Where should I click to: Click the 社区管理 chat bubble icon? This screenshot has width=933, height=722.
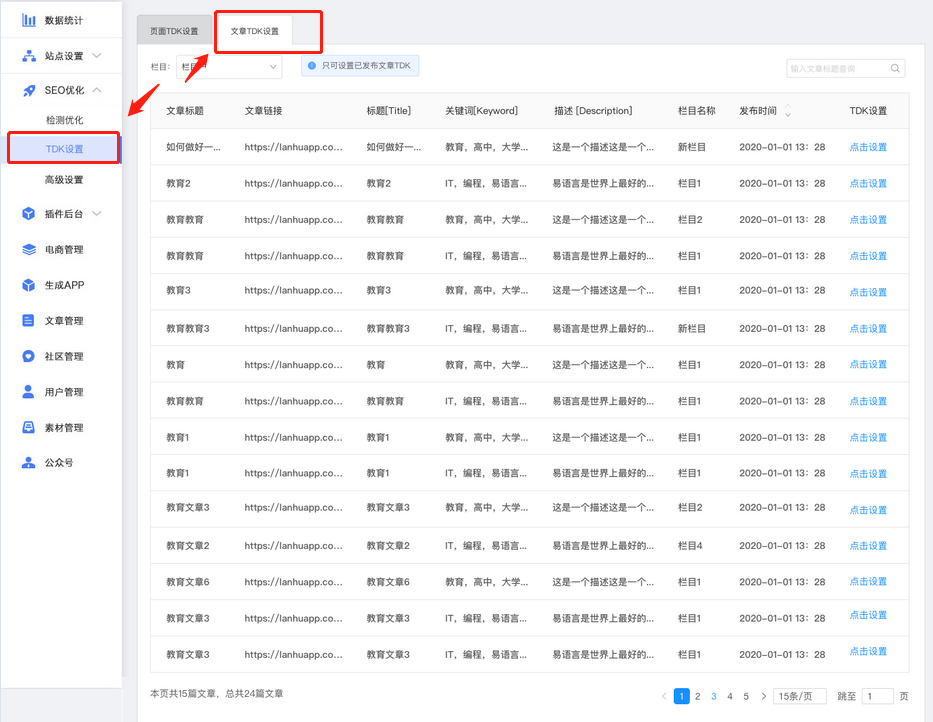coord(29,357)
